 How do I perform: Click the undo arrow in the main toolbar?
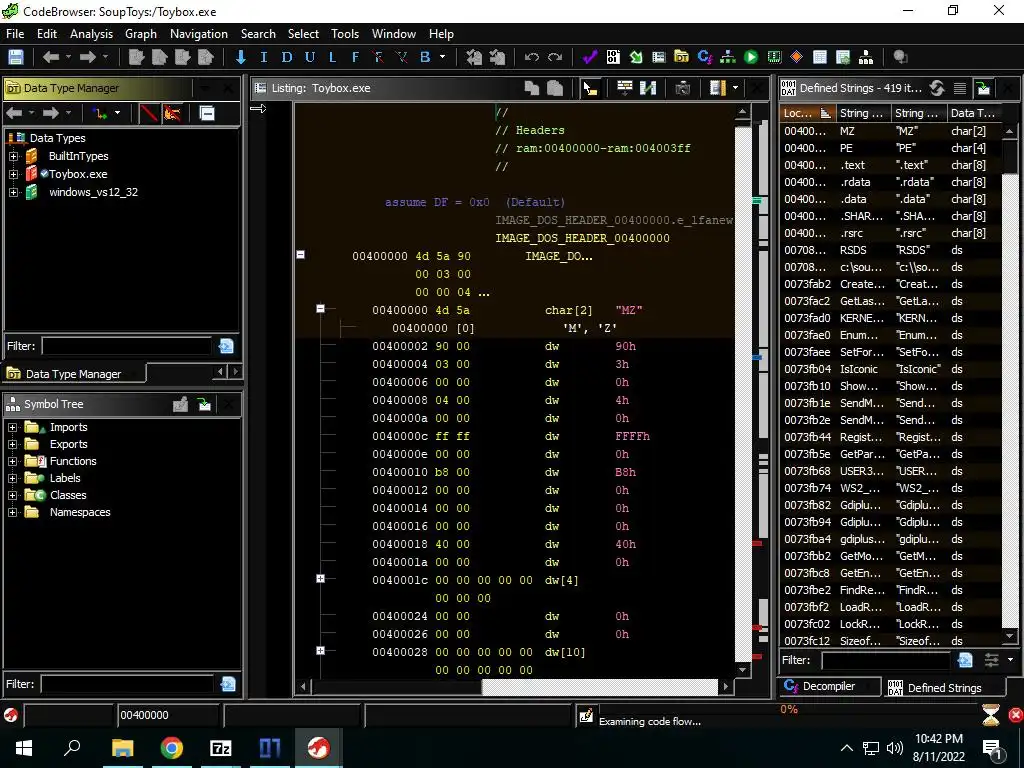coord(532,57)
